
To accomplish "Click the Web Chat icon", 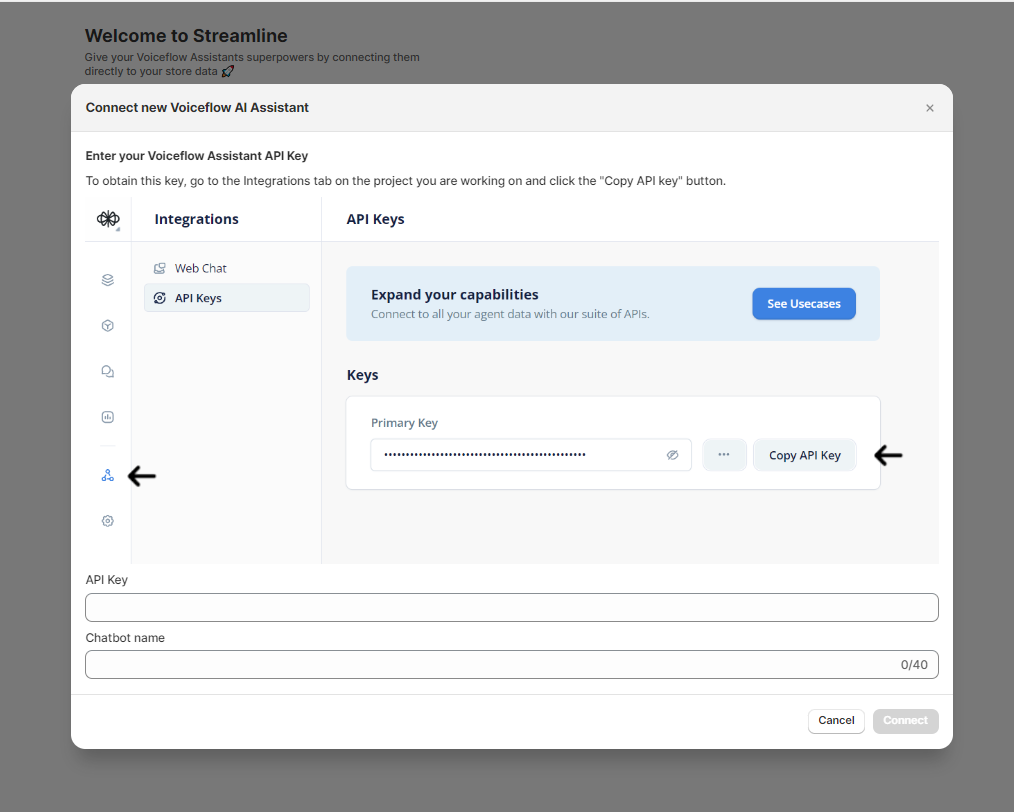I will tap(160, 268).
